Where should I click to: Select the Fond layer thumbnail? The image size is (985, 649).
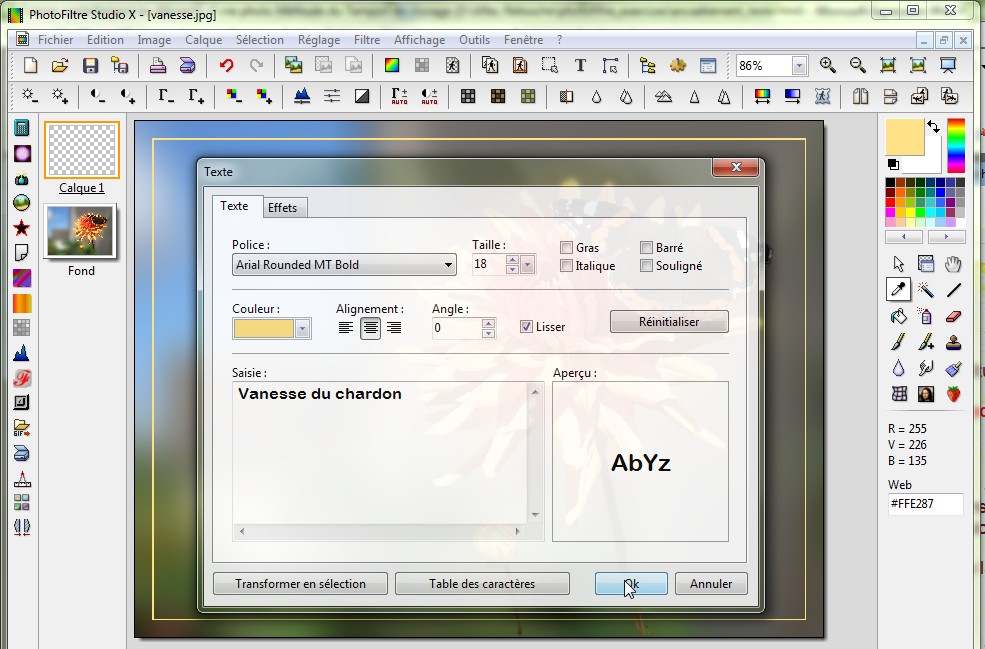80,231
